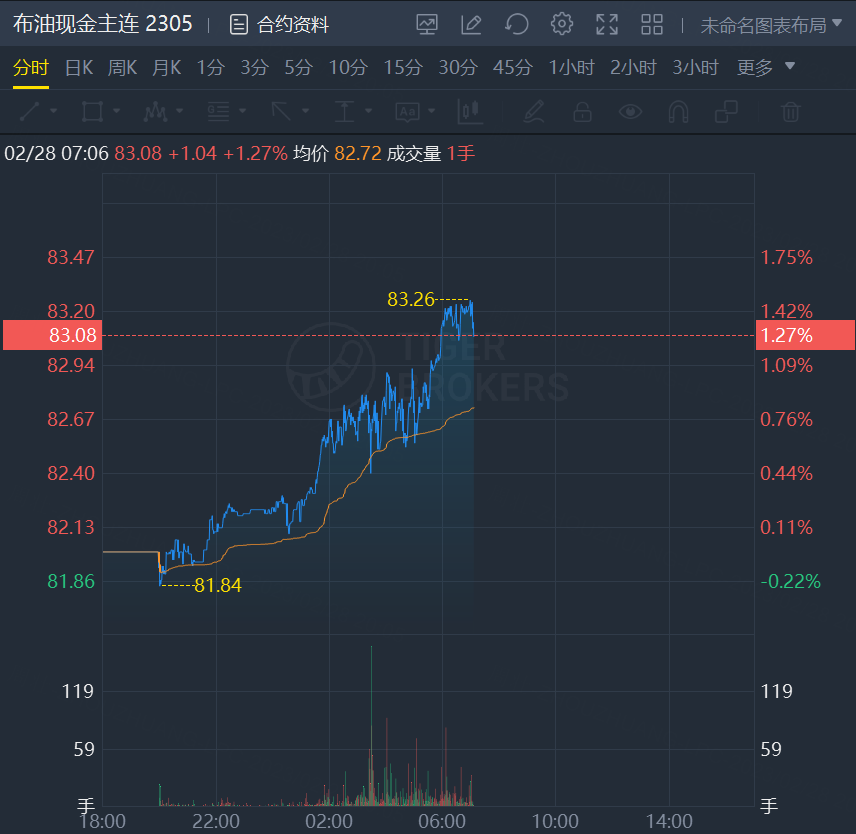
Task: Select the 分时 tab
Action: [x=31, y=68]
